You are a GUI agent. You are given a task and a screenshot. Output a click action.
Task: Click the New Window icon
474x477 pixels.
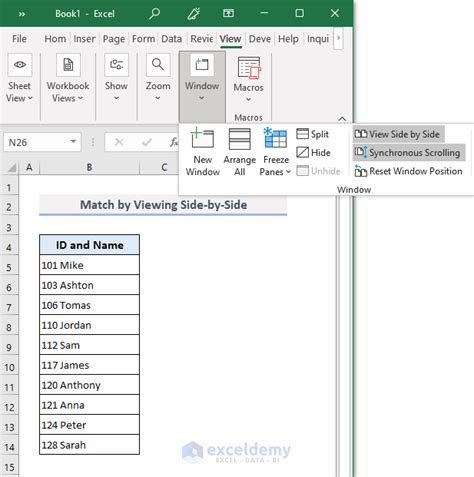[x=202, y=138]
